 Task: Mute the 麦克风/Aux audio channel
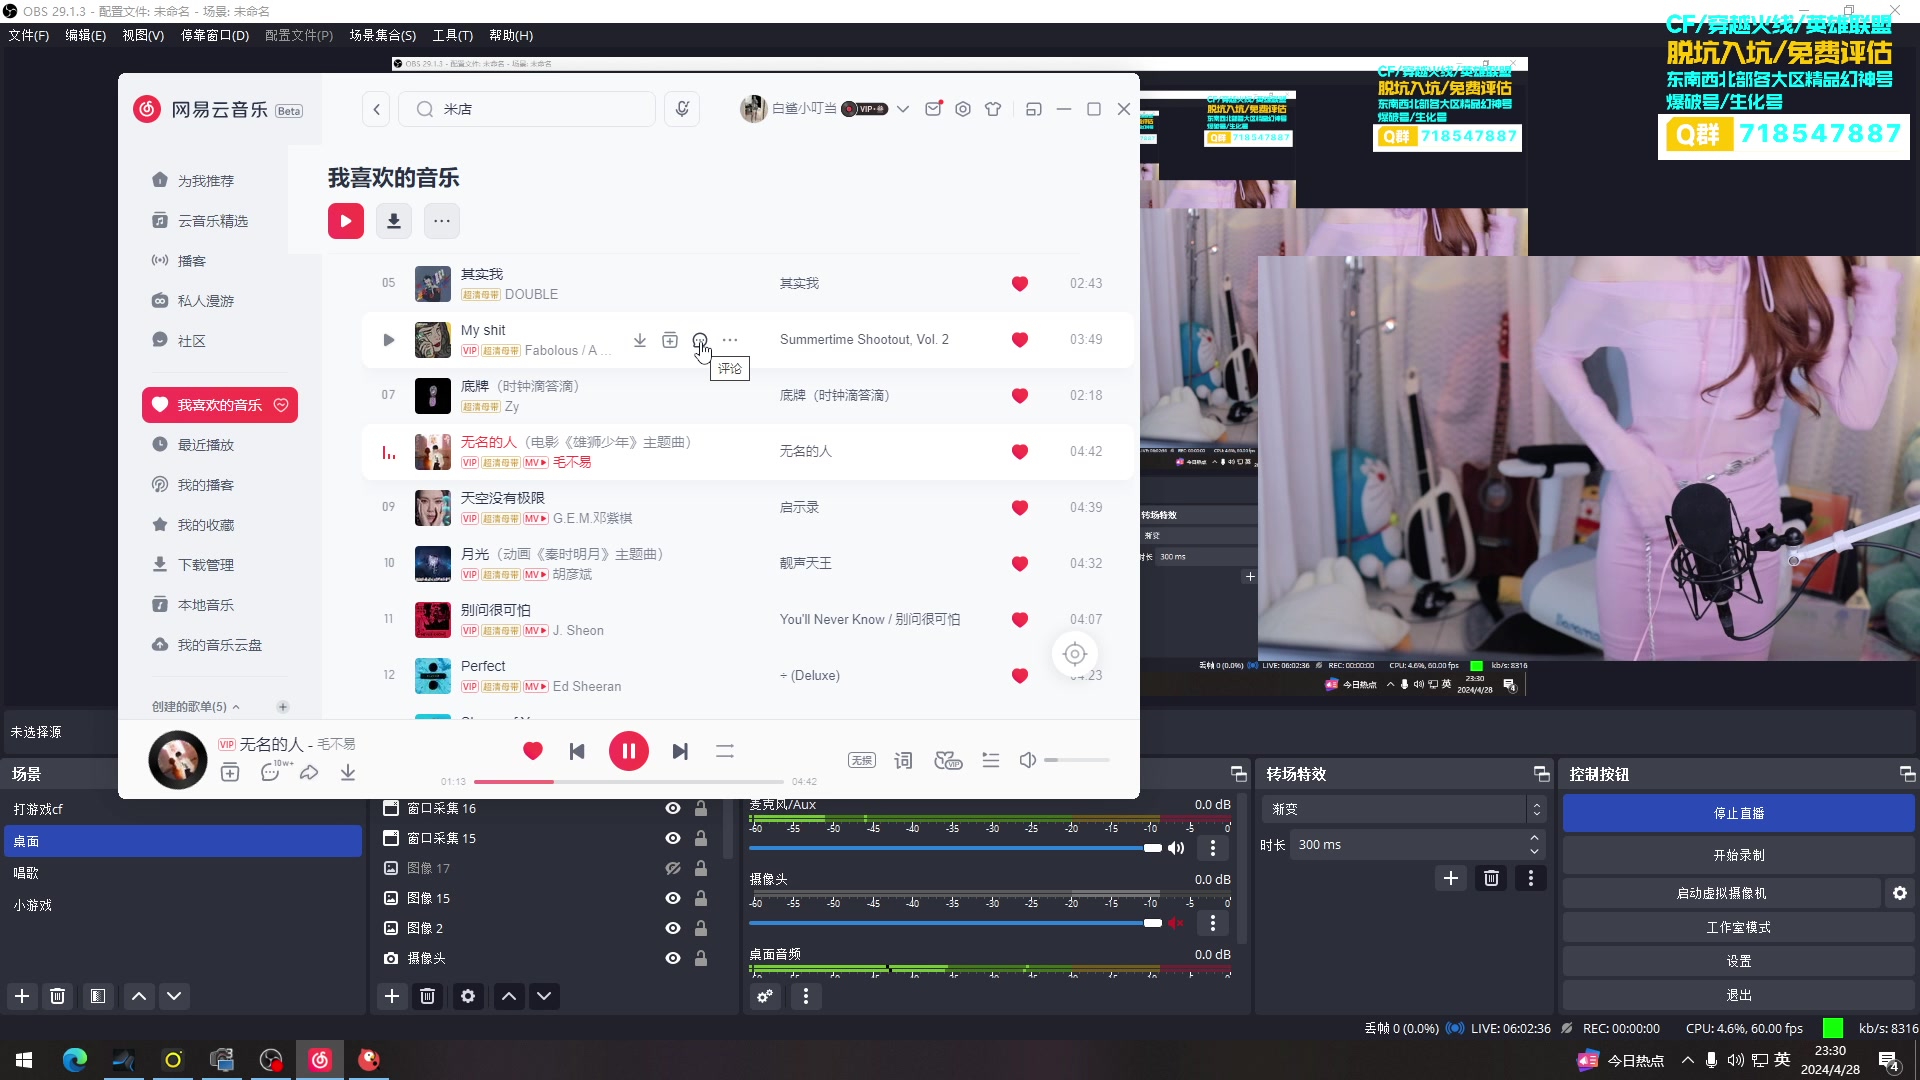[x=1176, y=848]
